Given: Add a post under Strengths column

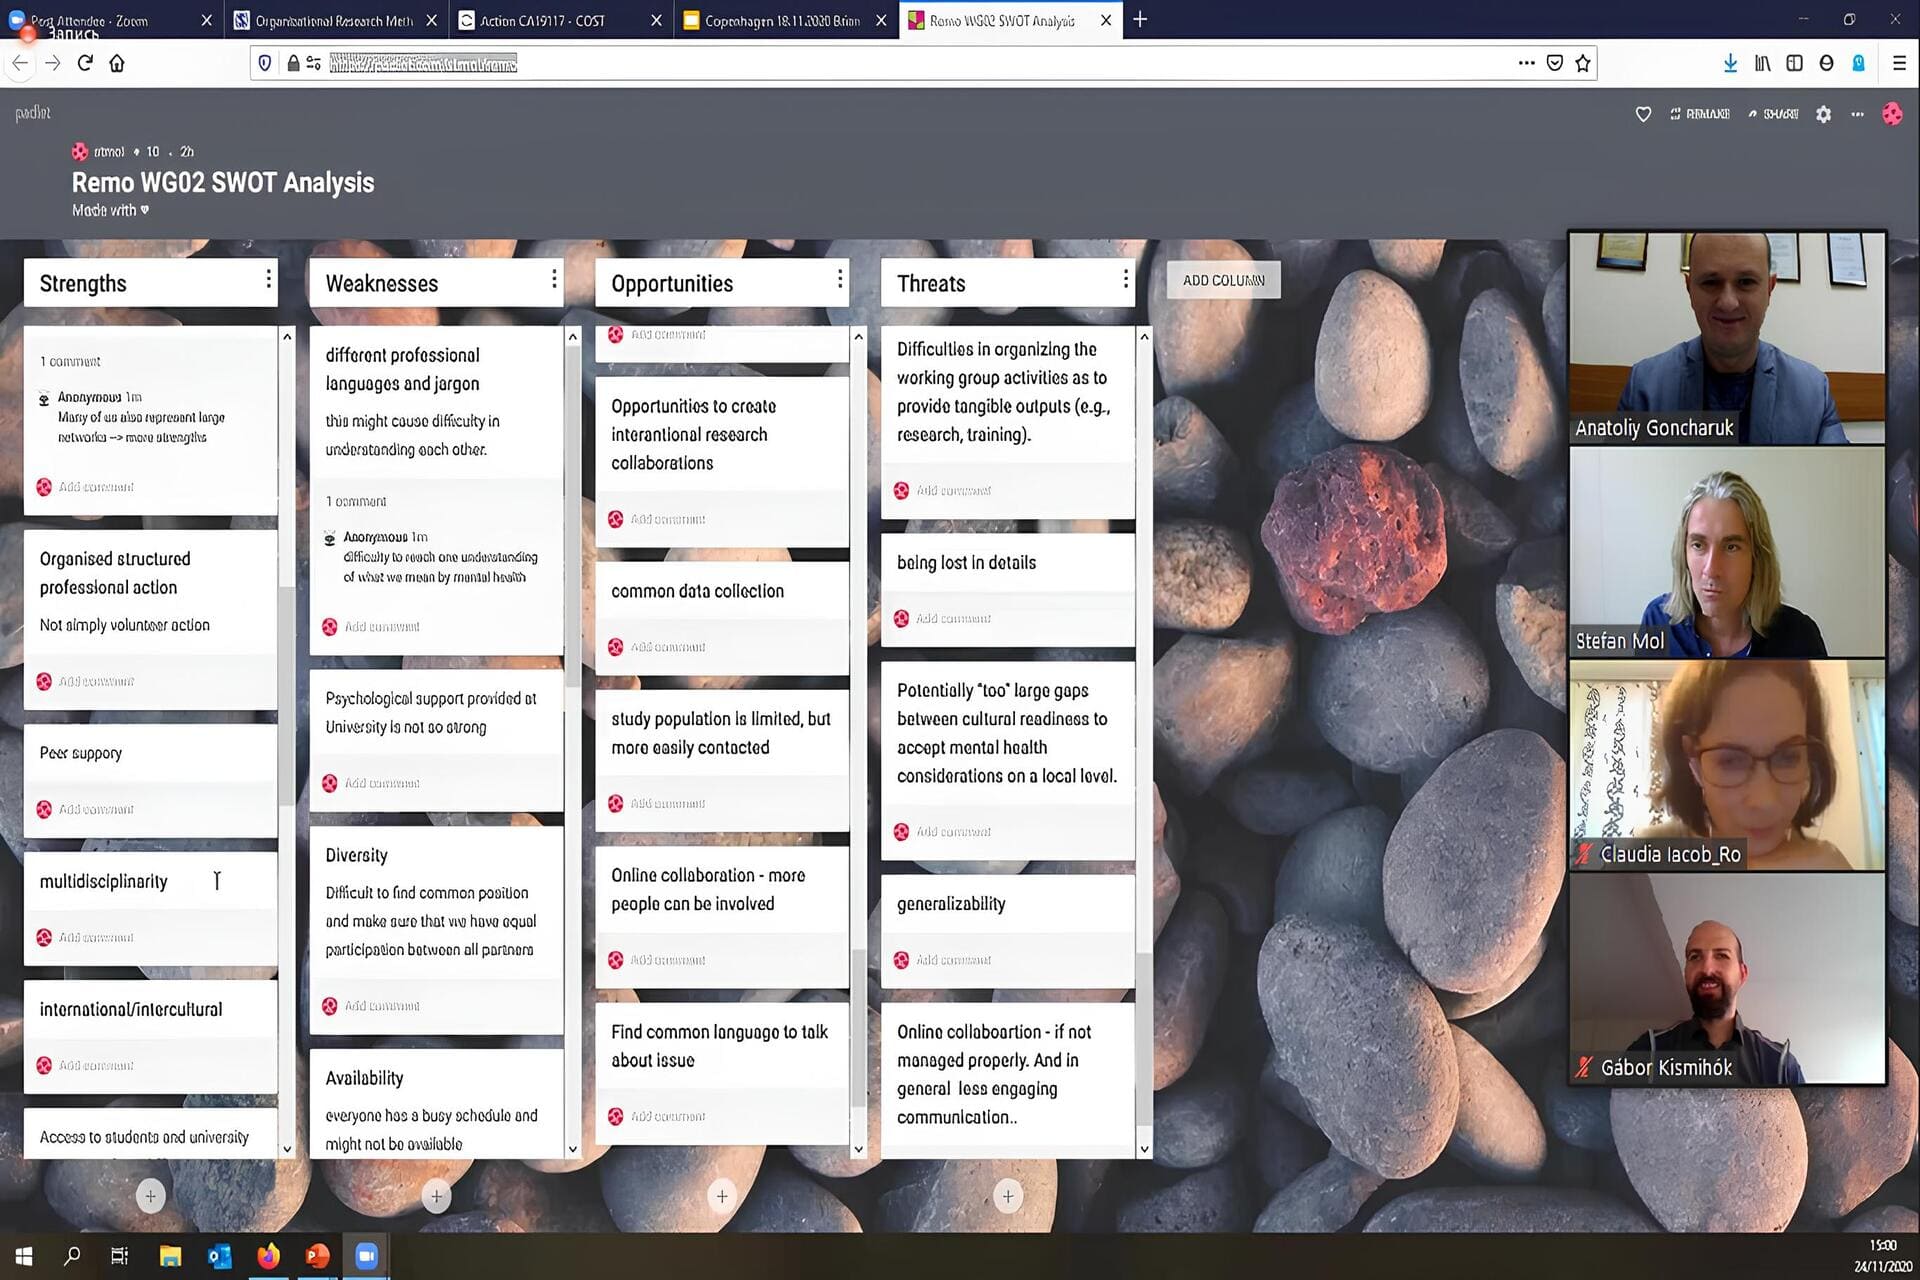Looking at the screenshot, I should pos(150,1196).
